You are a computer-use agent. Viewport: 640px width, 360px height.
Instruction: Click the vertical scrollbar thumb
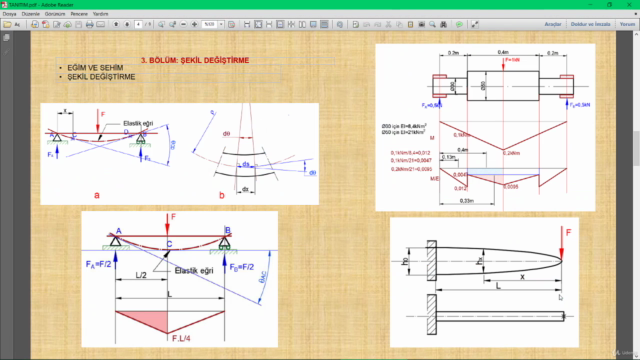click(636, 148)
